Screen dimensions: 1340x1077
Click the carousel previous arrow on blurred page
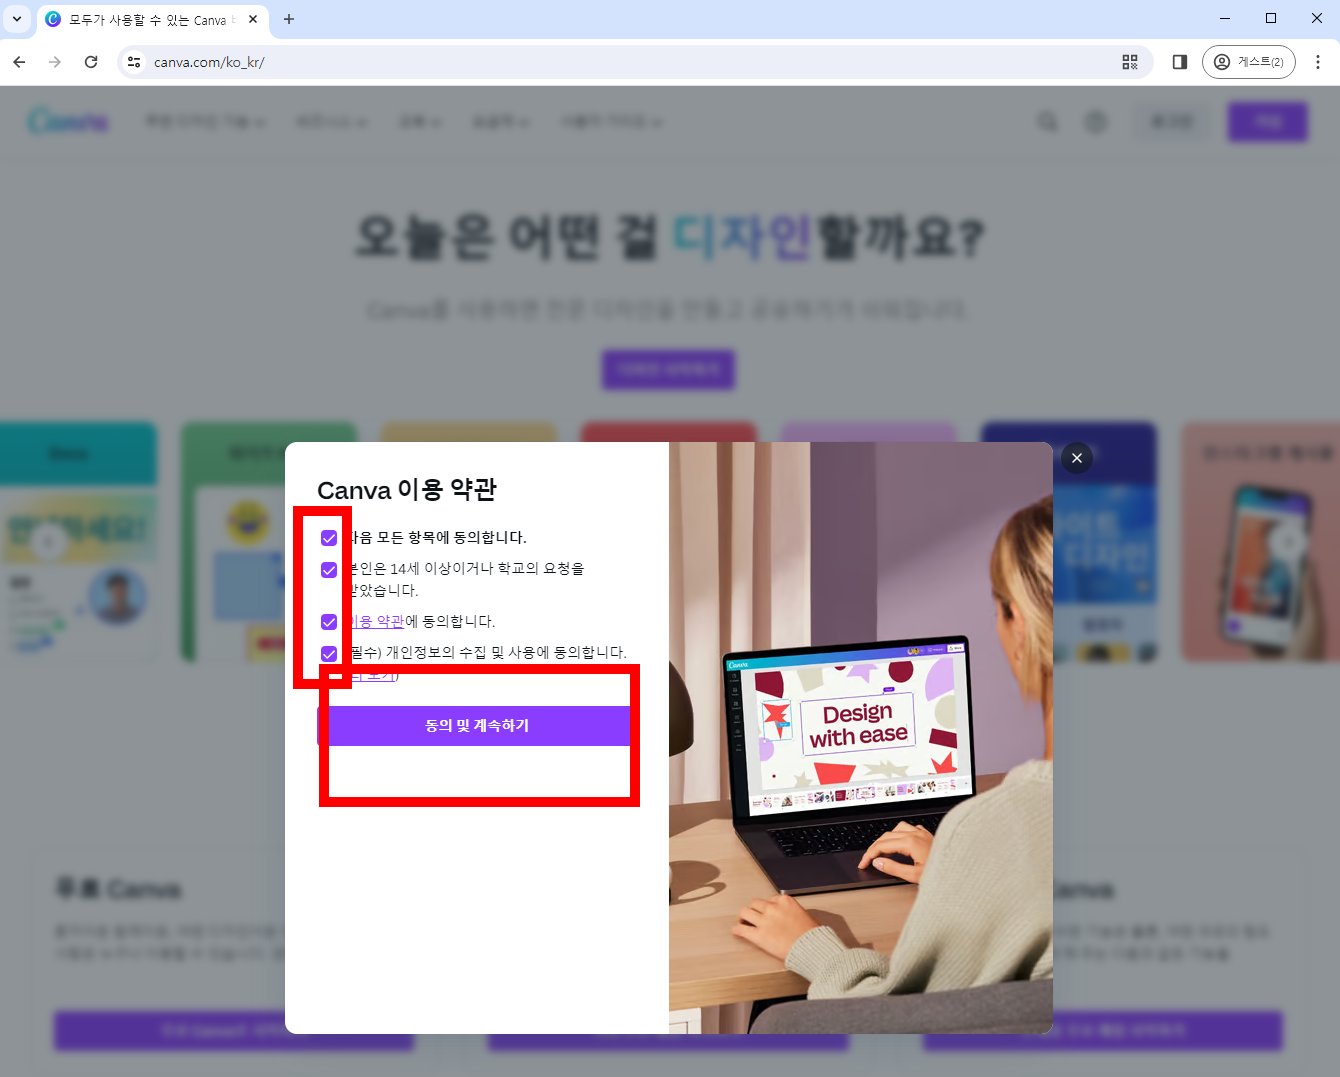pos(48,542)
